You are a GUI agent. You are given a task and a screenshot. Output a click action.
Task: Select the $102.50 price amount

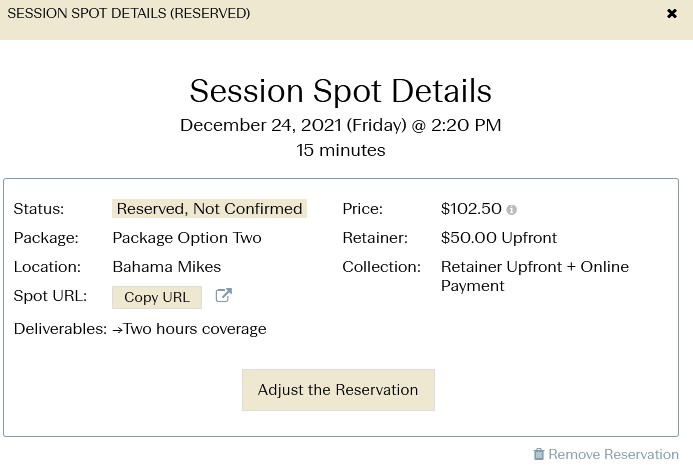point(471,209)
